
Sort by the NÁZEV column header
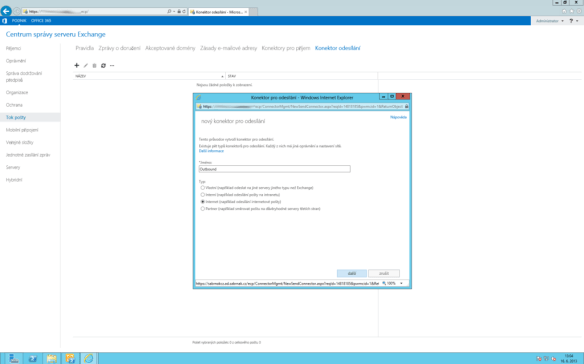pos(149,76)
